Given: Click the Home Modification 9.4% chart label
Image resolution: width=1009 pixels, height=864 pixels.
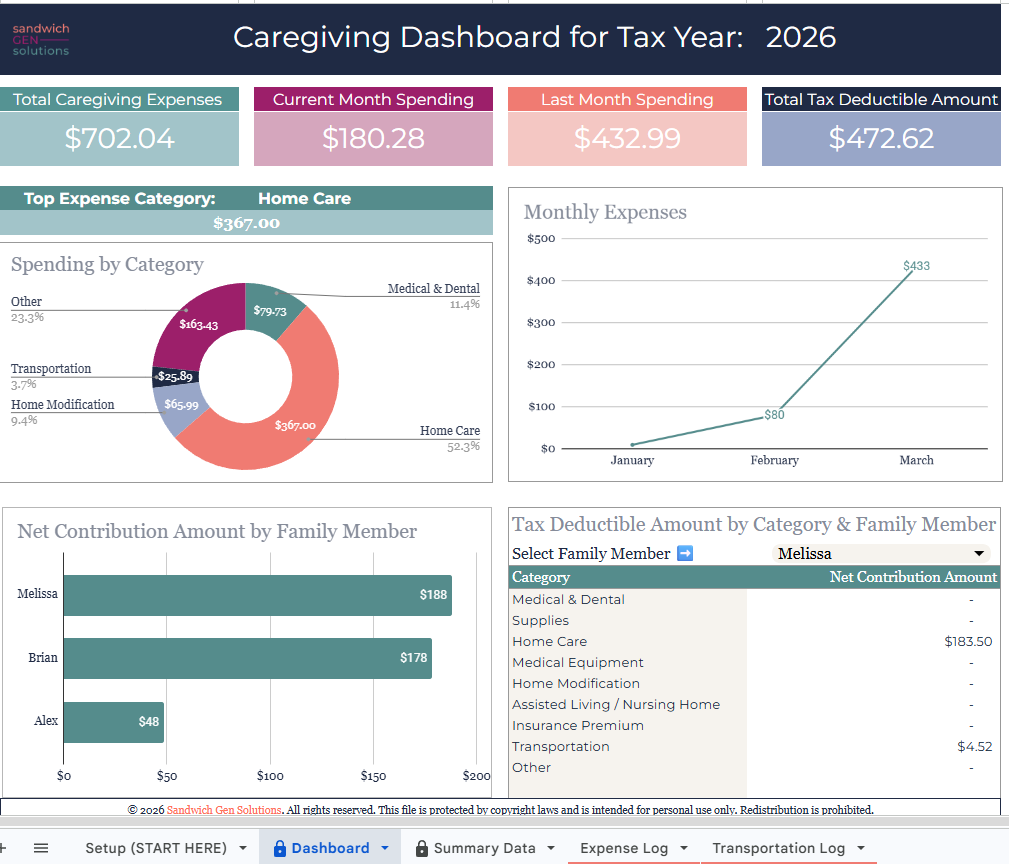Looking at the screenshot, I should coord(62,412).
